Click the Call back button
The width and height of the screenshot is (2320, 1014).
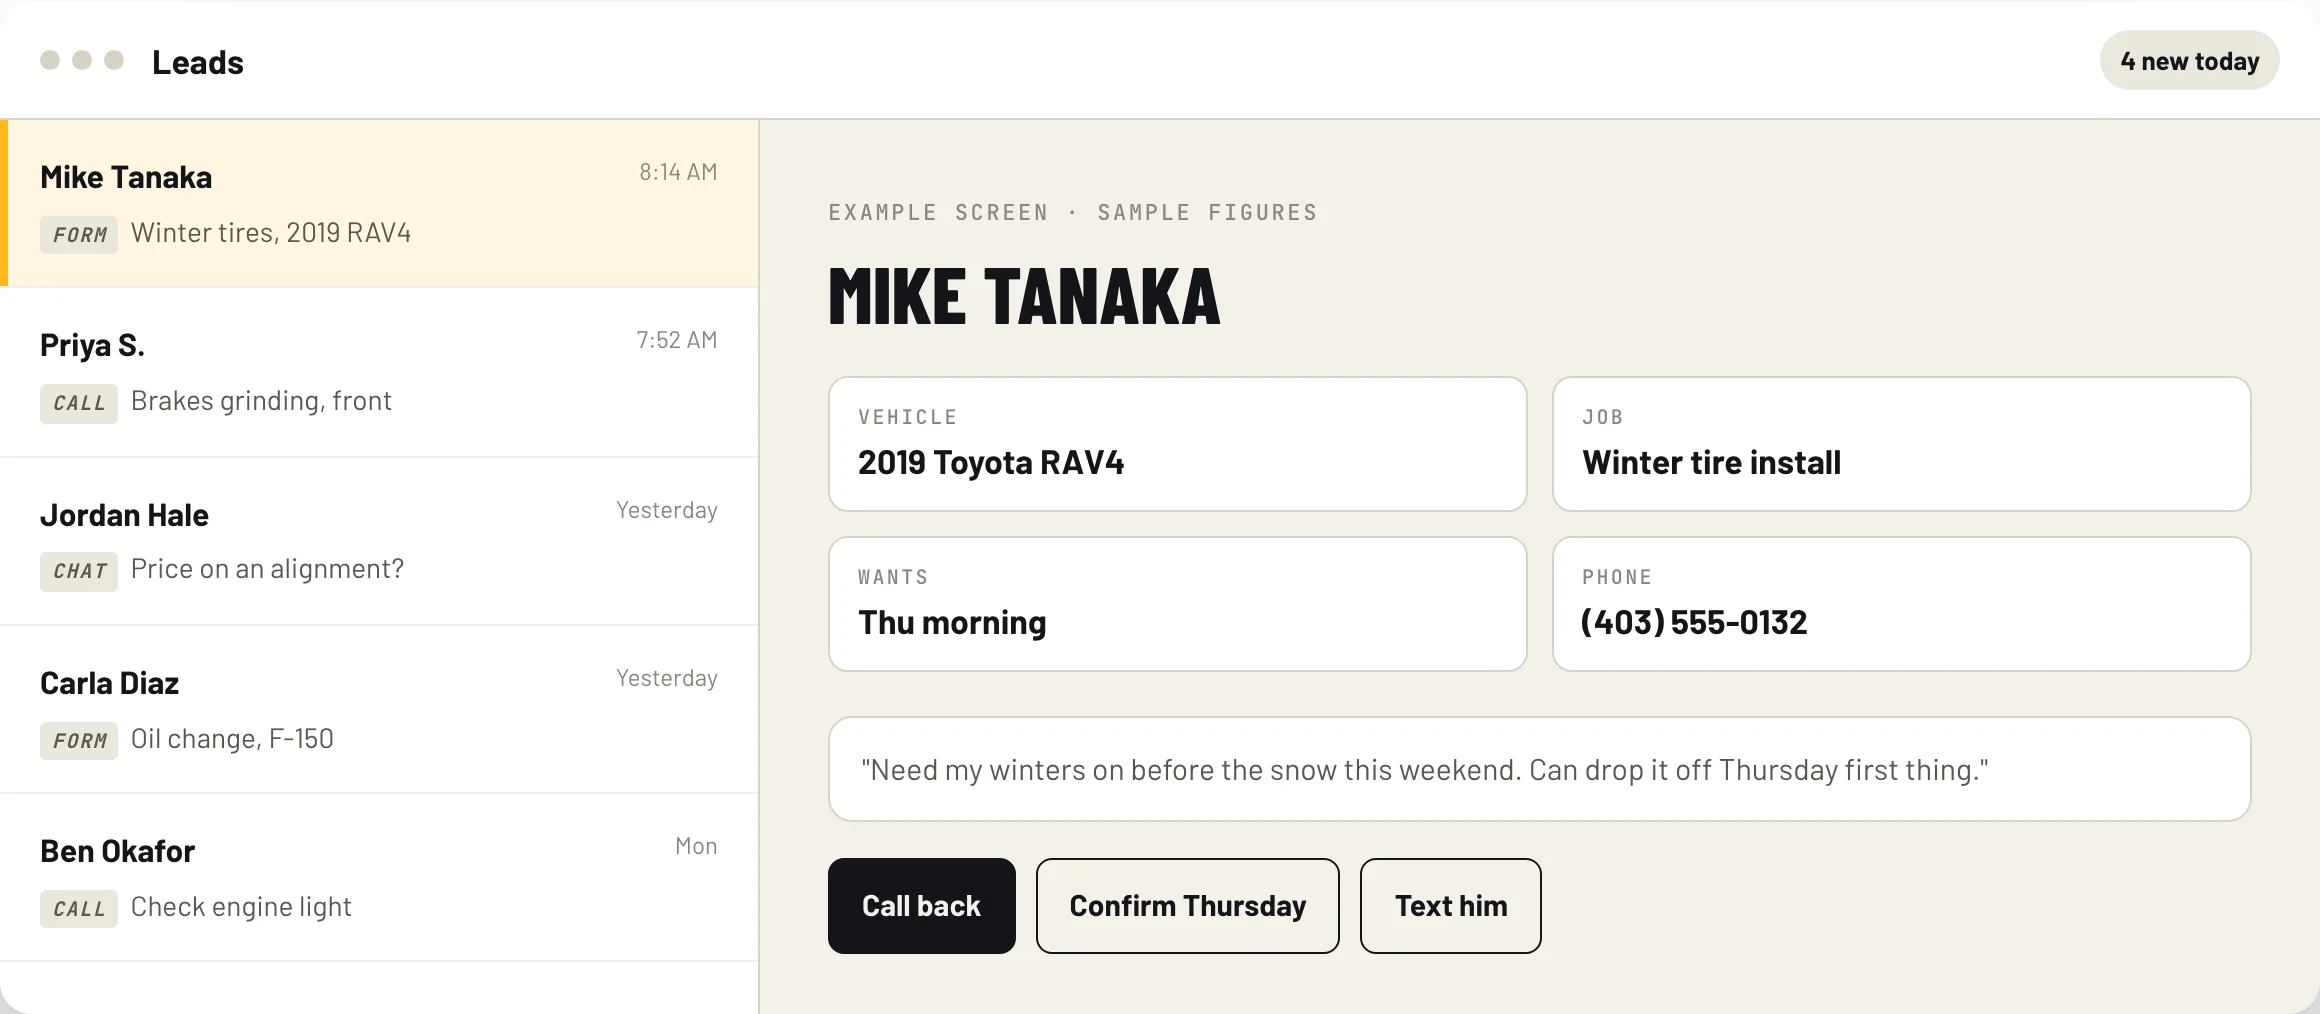pos(921,906)
